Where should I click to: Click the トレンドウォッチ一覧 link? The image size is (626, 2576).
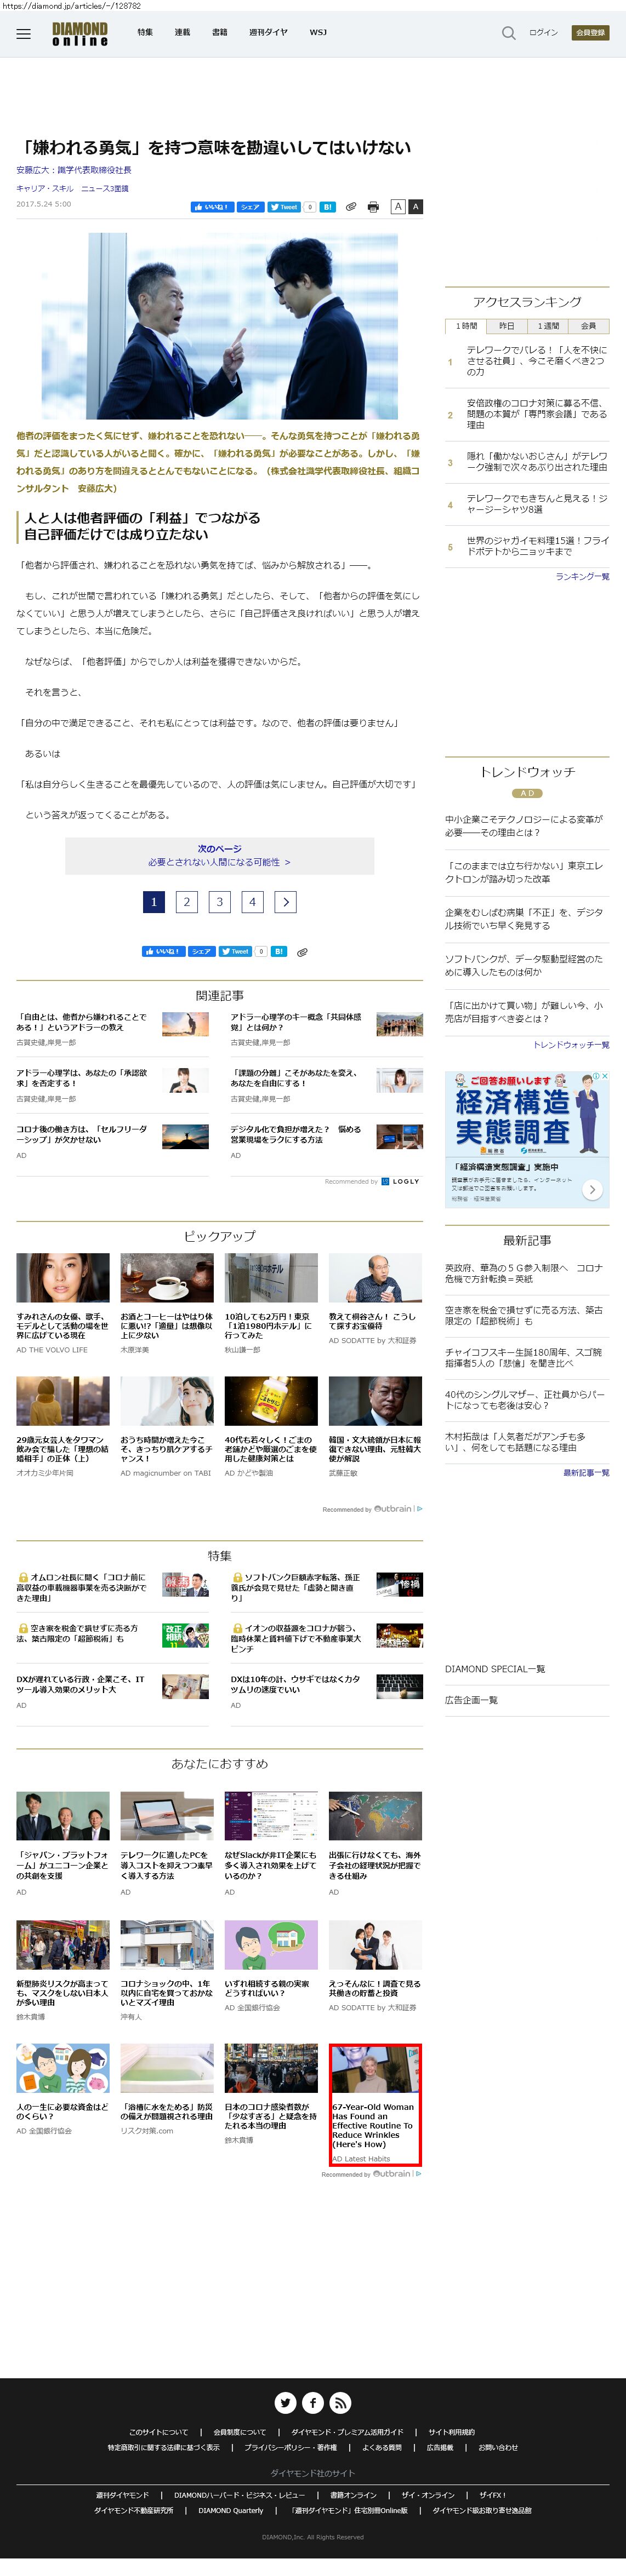(571, 1045)
